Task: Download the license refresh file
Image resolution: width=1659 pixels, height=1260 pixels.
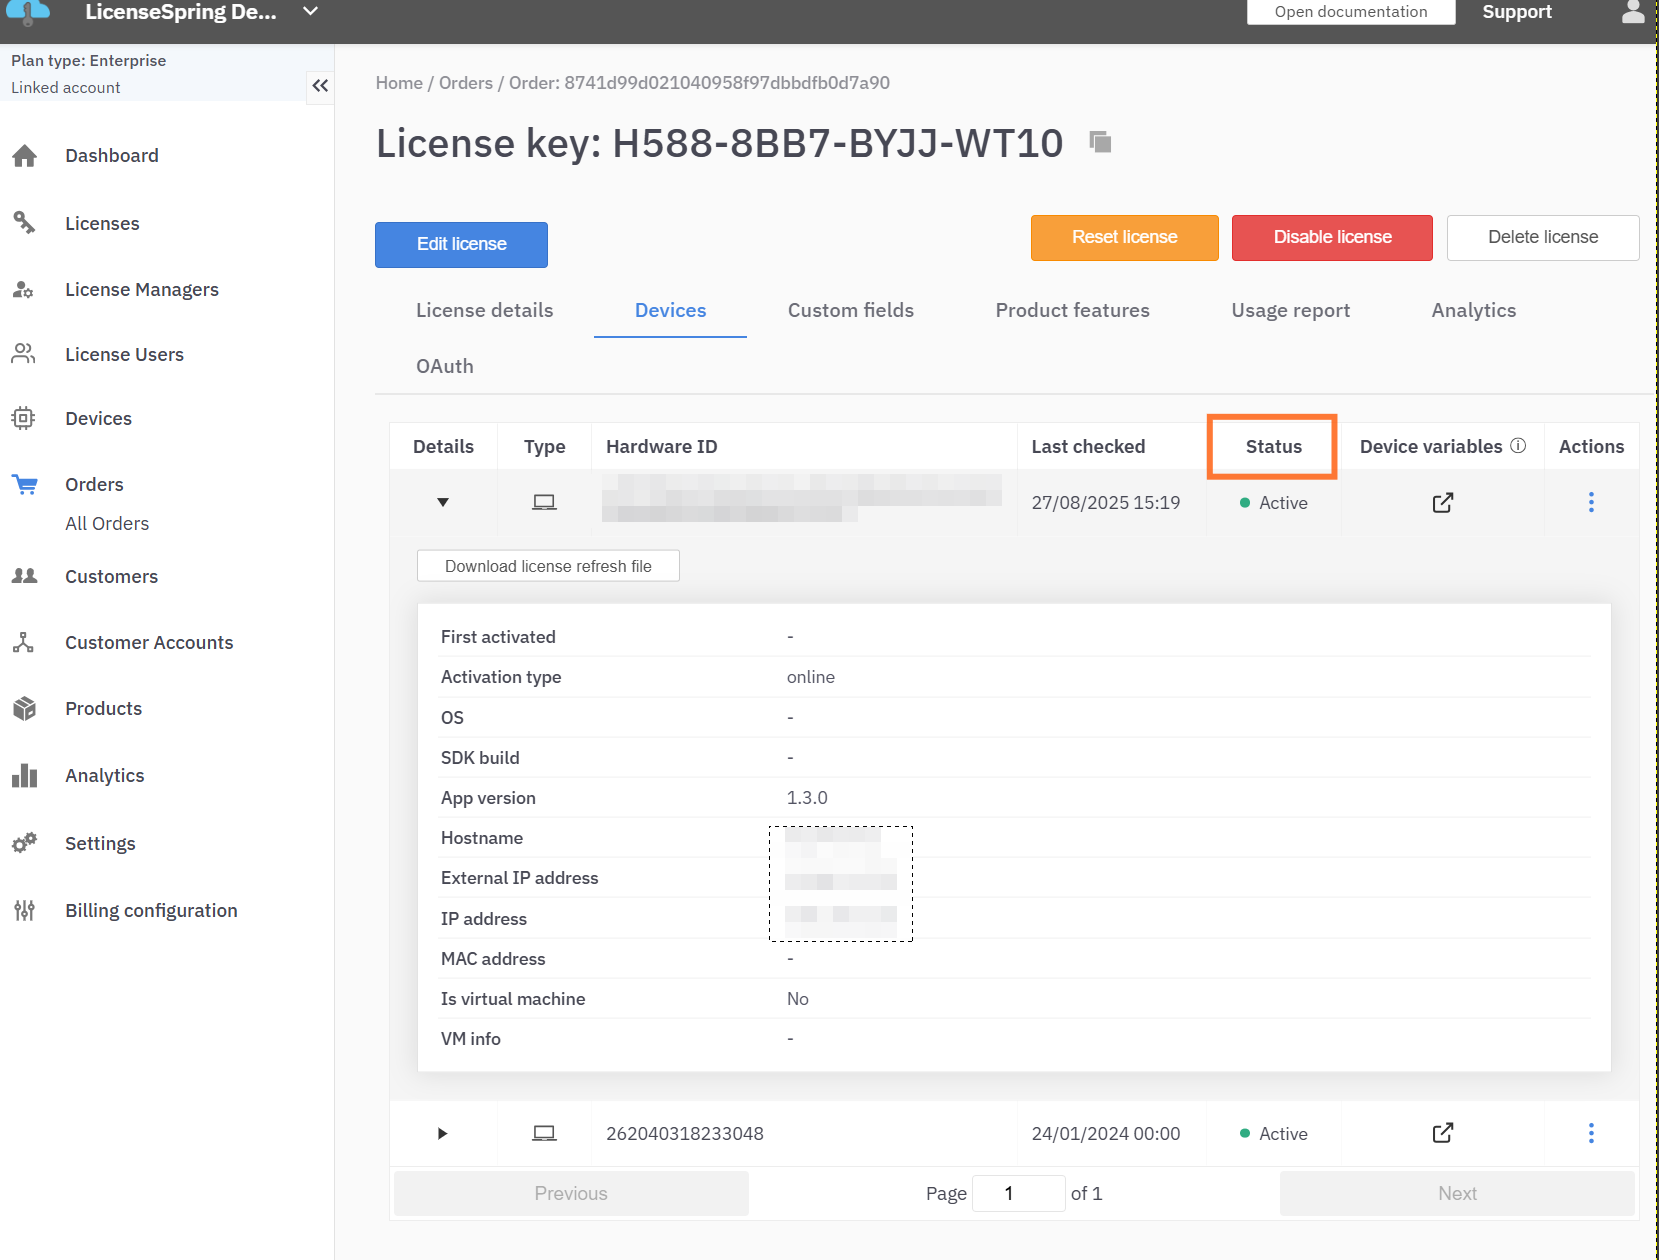Action: coord(548,566)
